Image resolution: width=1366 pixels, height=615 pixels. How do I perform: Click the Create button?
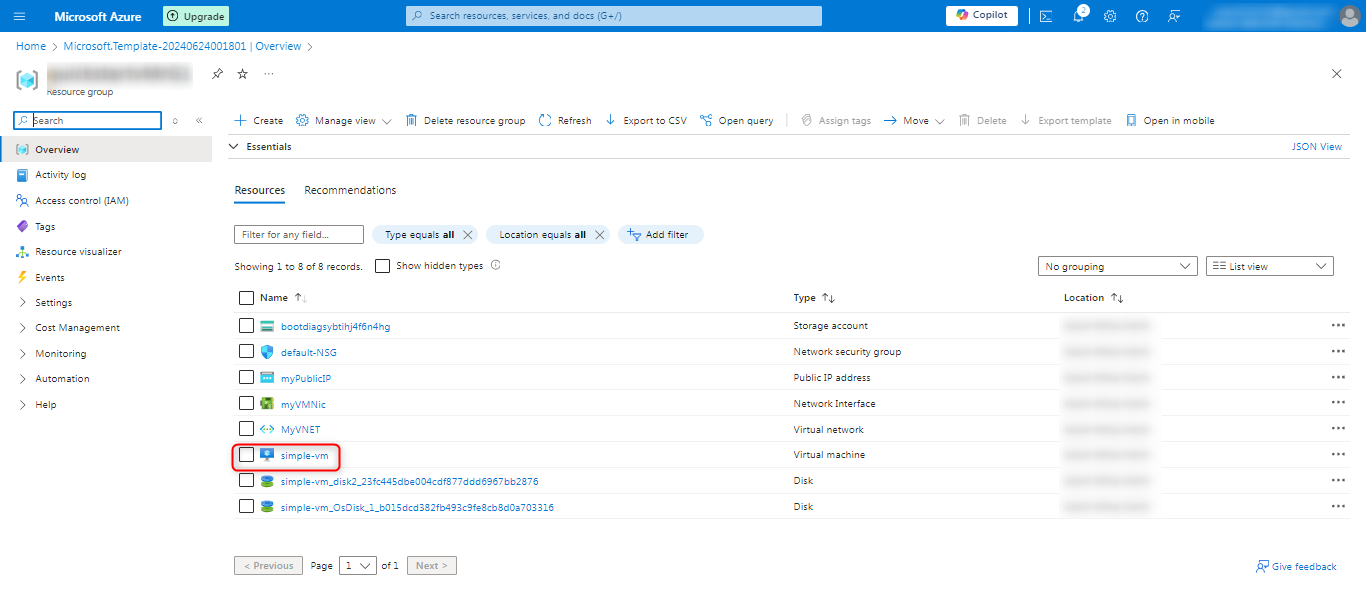259,120
